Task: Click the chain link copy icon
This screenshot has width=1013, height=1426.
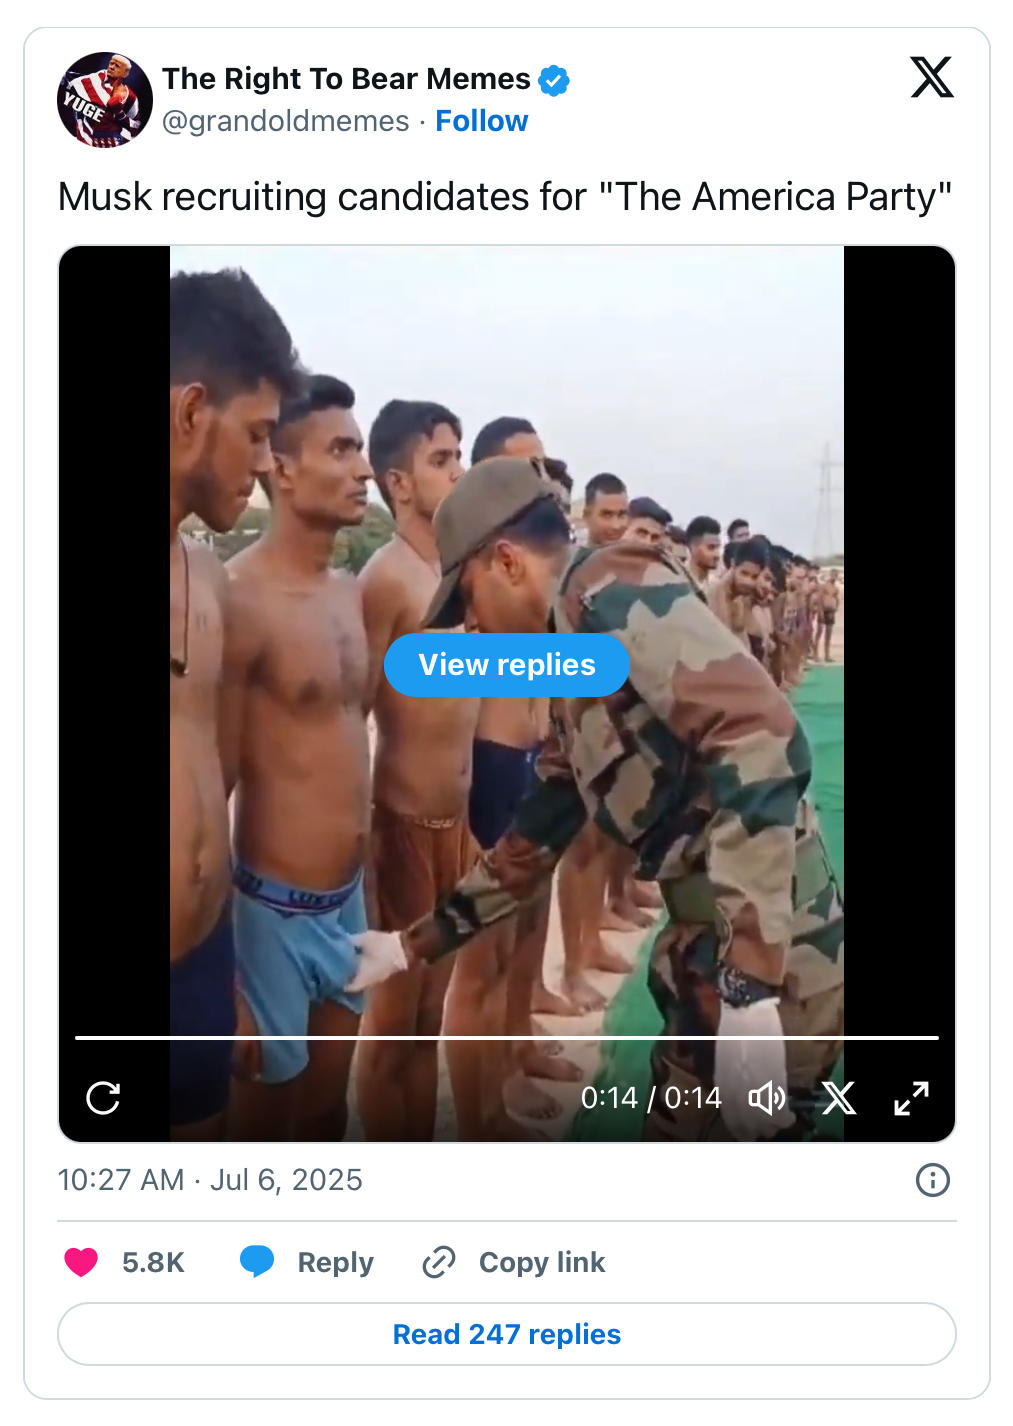Action: (x=439, y=1262)
